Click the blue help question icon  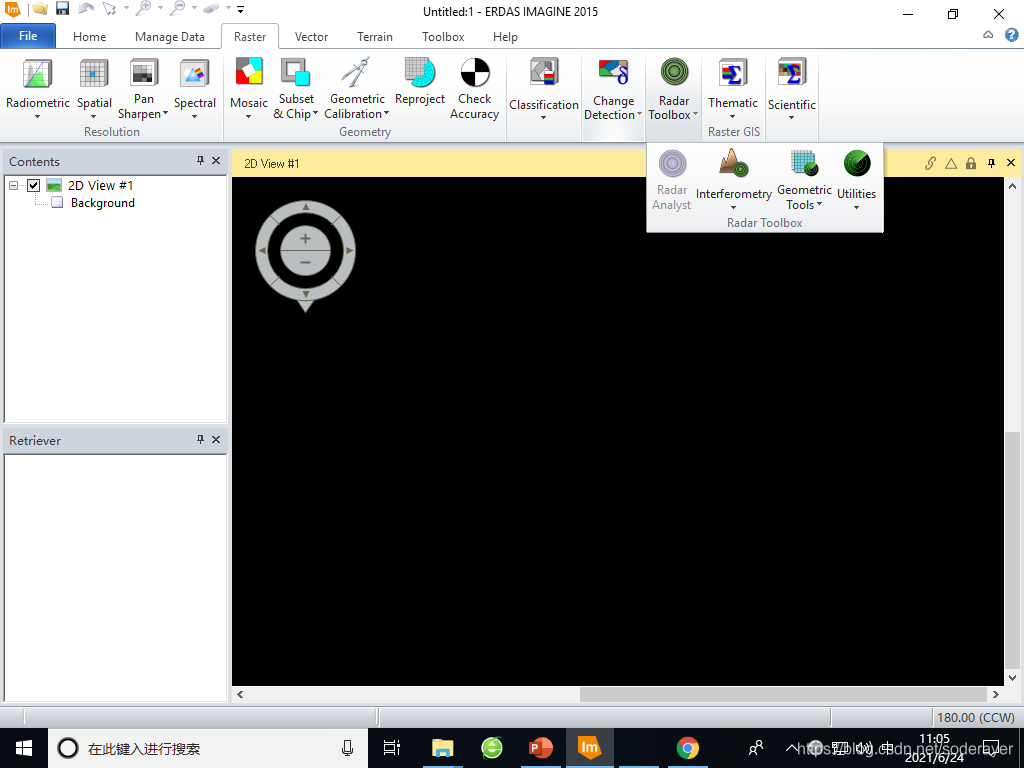tap(1012, 35)
